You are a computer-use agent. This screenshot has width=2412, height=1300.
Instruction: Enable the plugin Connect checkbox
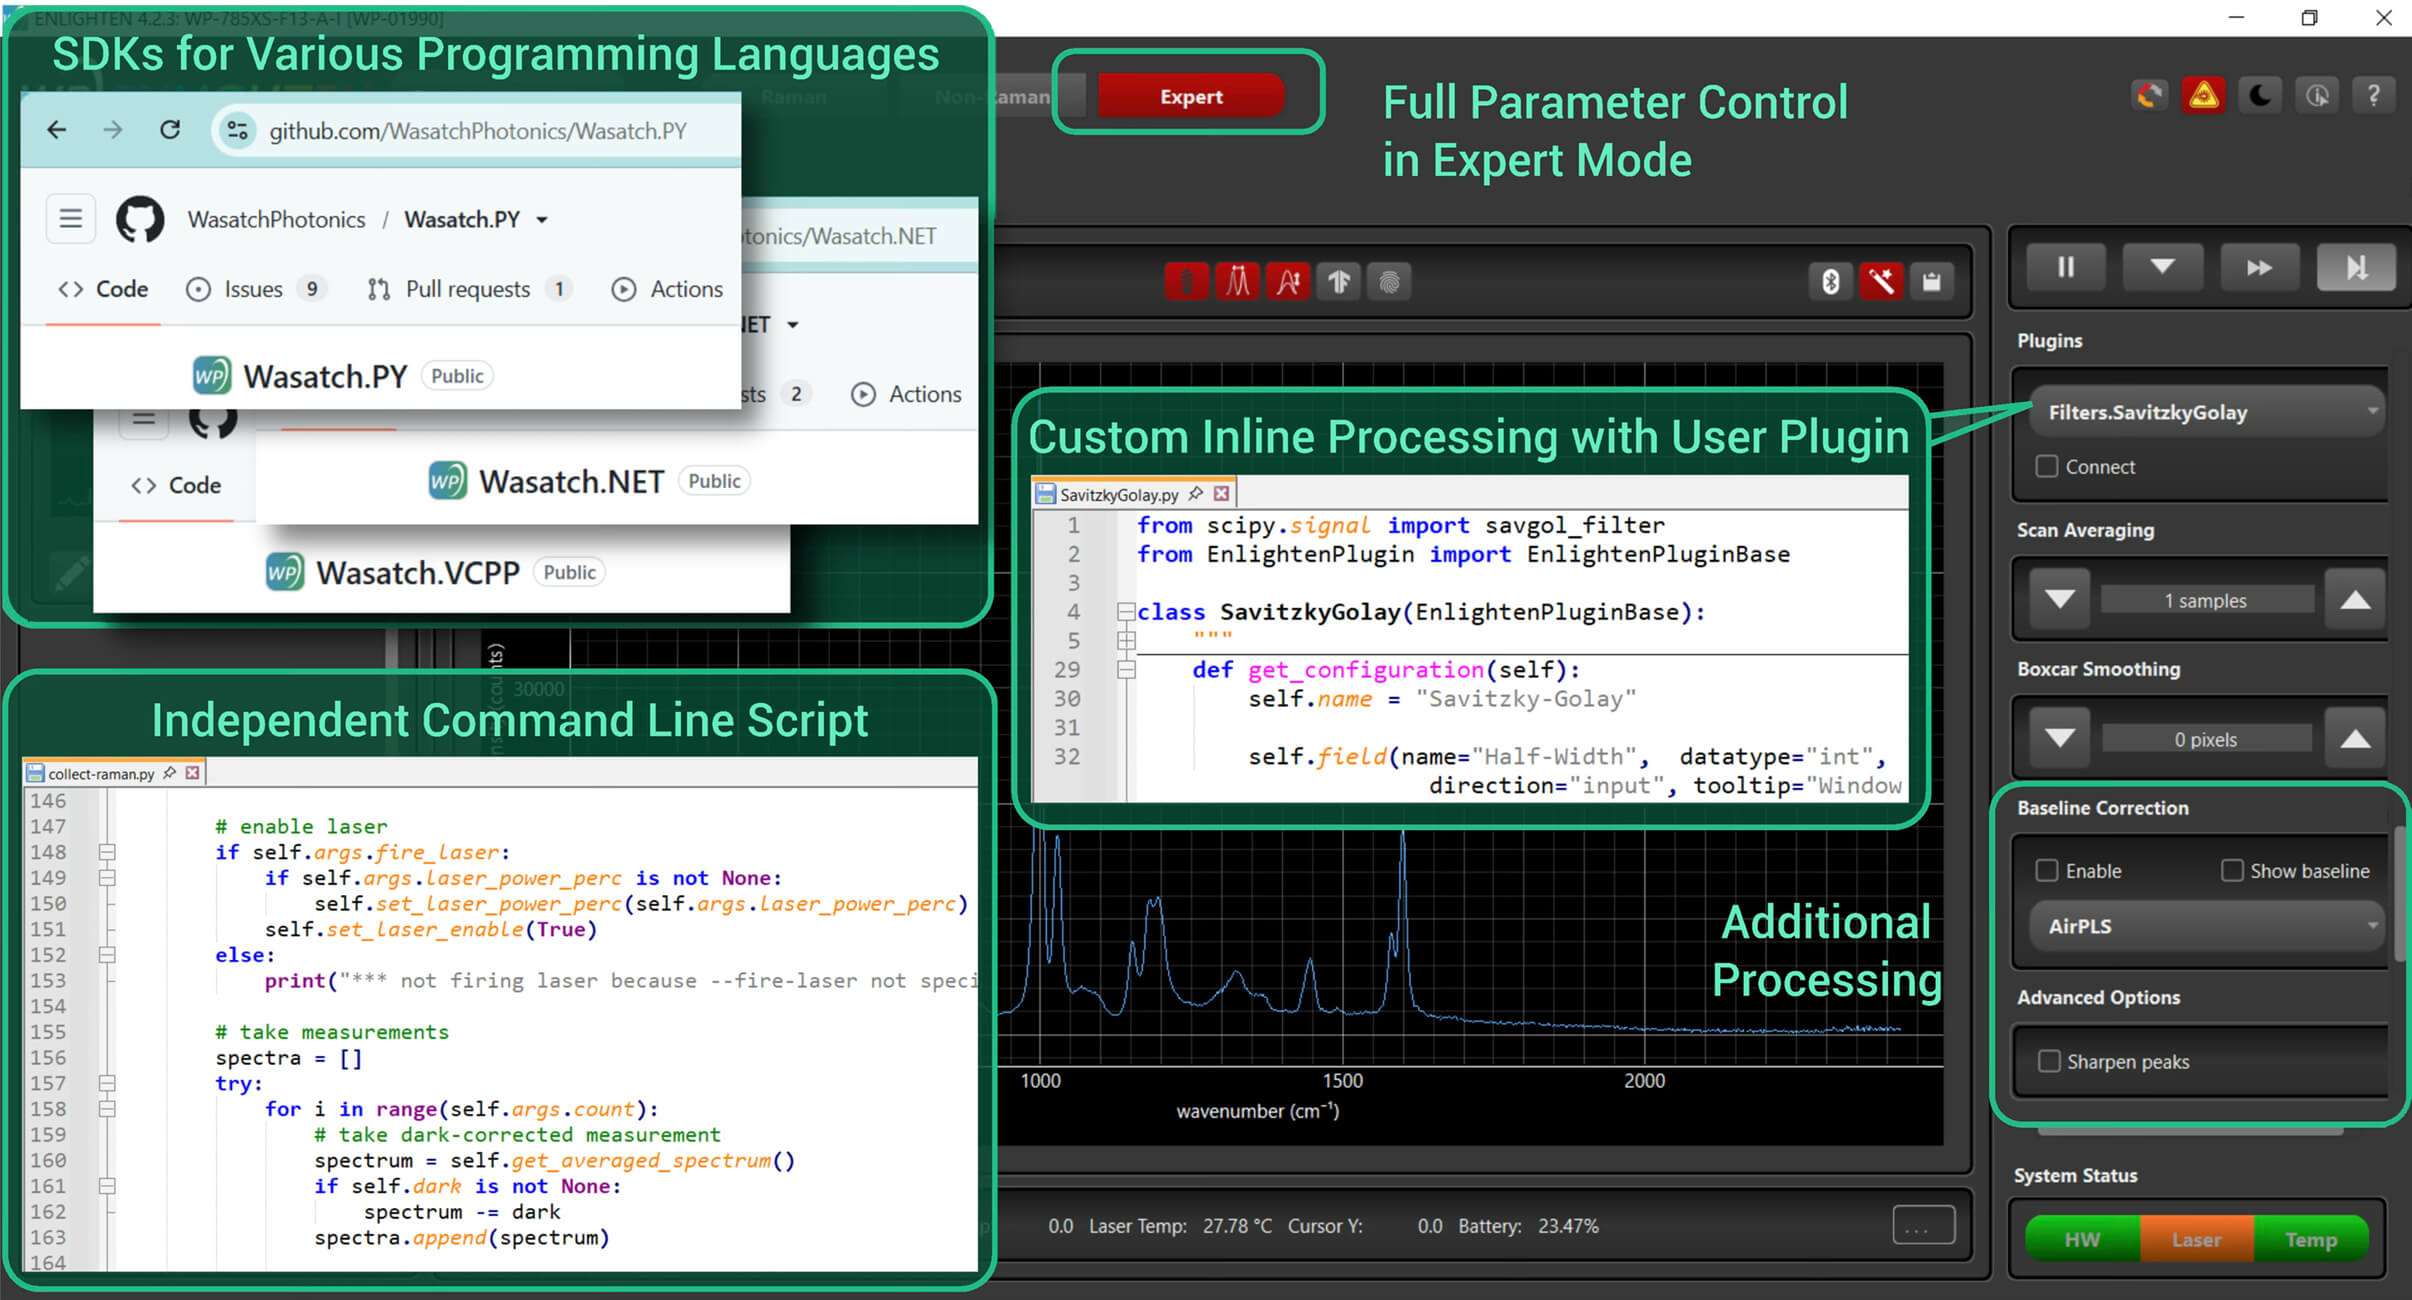coord(2047,467)
